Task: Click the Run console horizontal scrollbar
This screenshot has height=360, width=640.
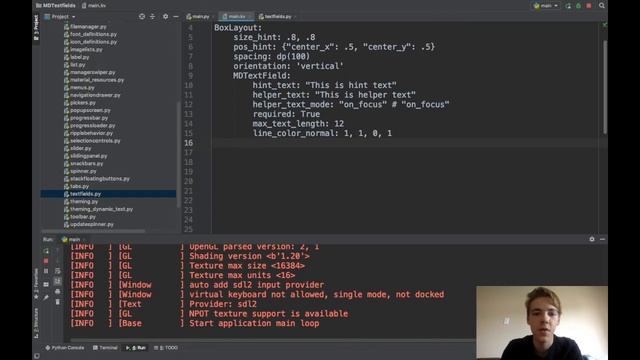Action: (273, 339)
